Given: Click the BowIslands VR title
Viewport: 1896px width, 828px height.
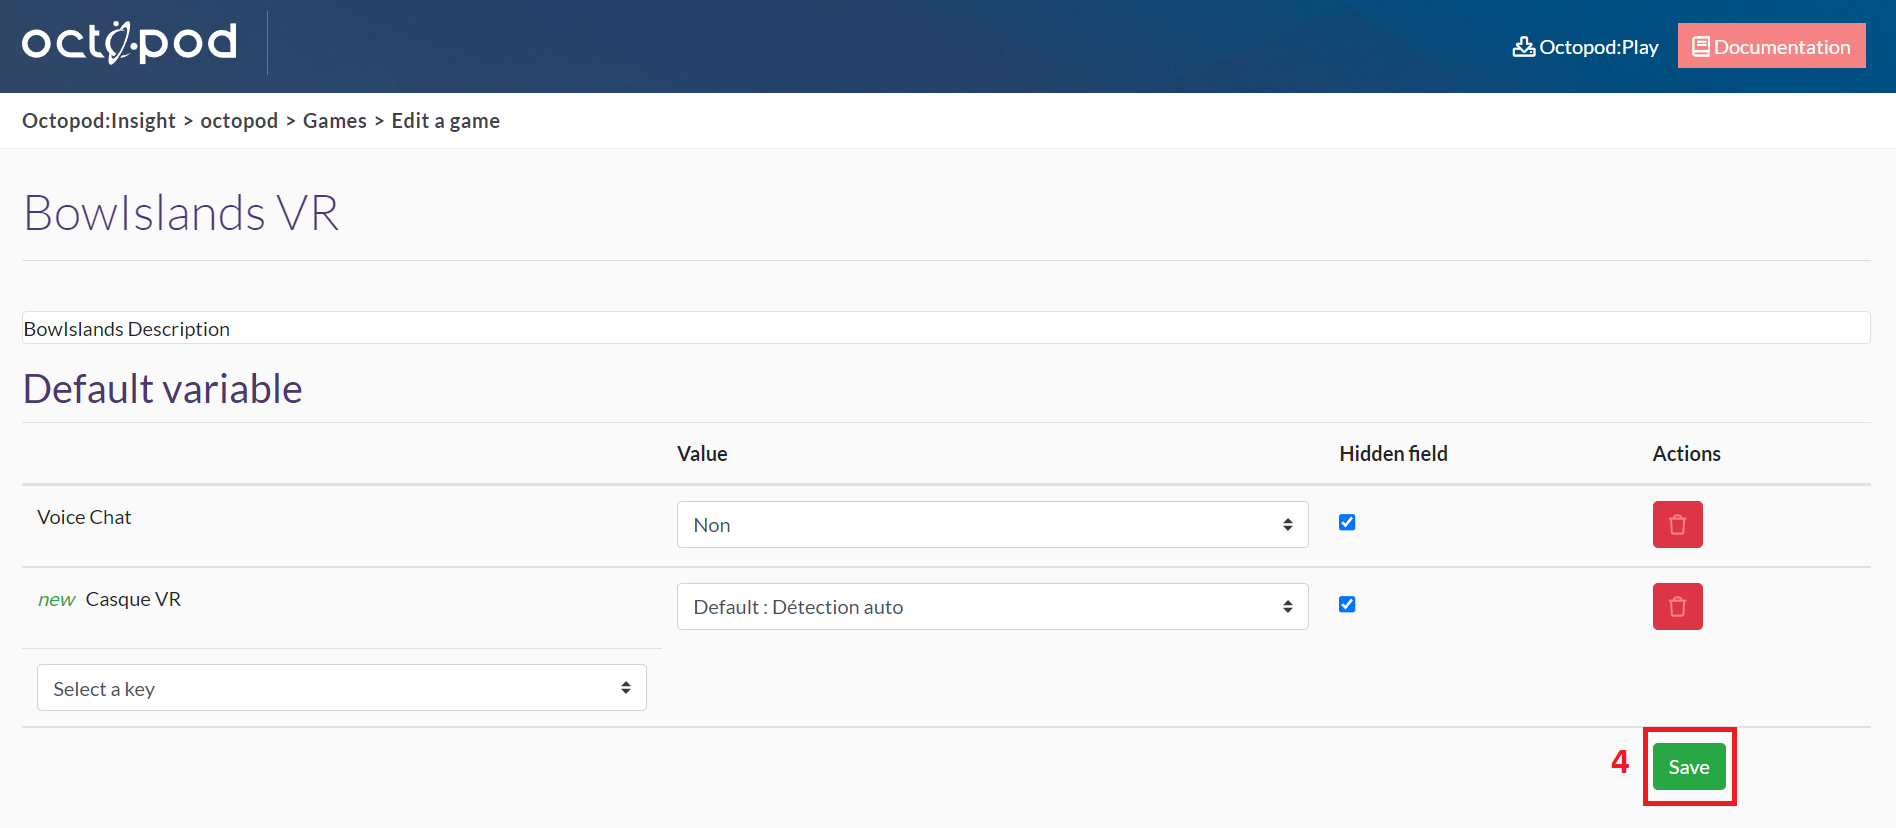Looking at the screenshot, I should click(x=181, y=213).
